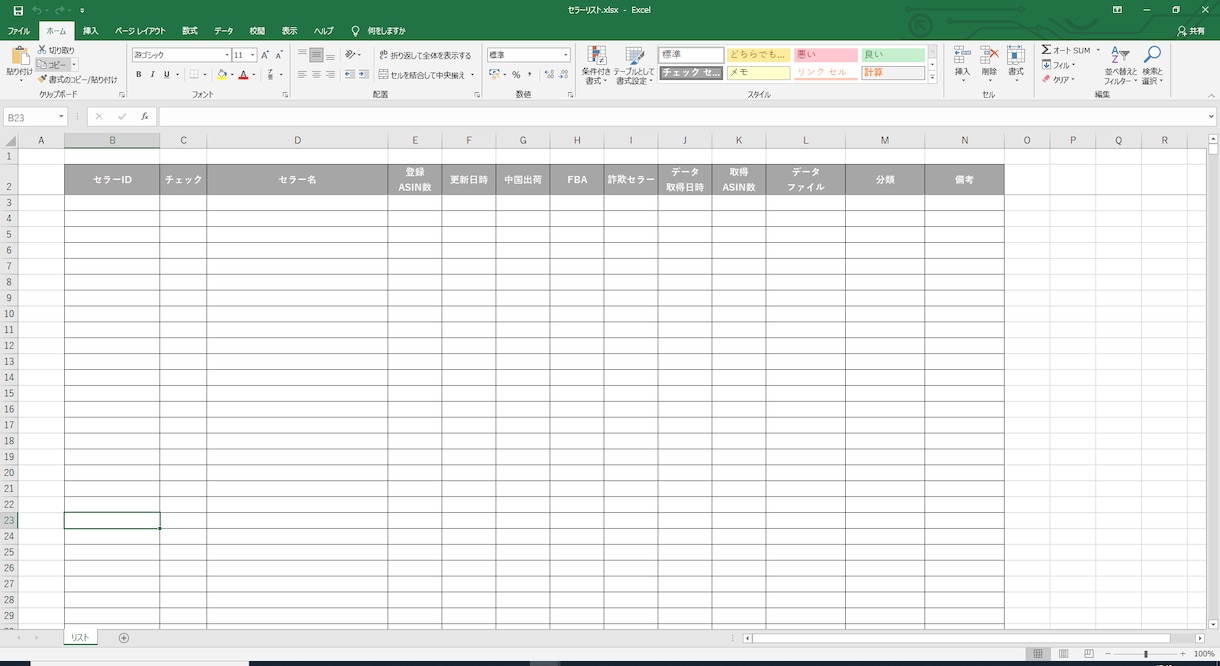Decrease font size with the smaller A icon

click(279, 55)
